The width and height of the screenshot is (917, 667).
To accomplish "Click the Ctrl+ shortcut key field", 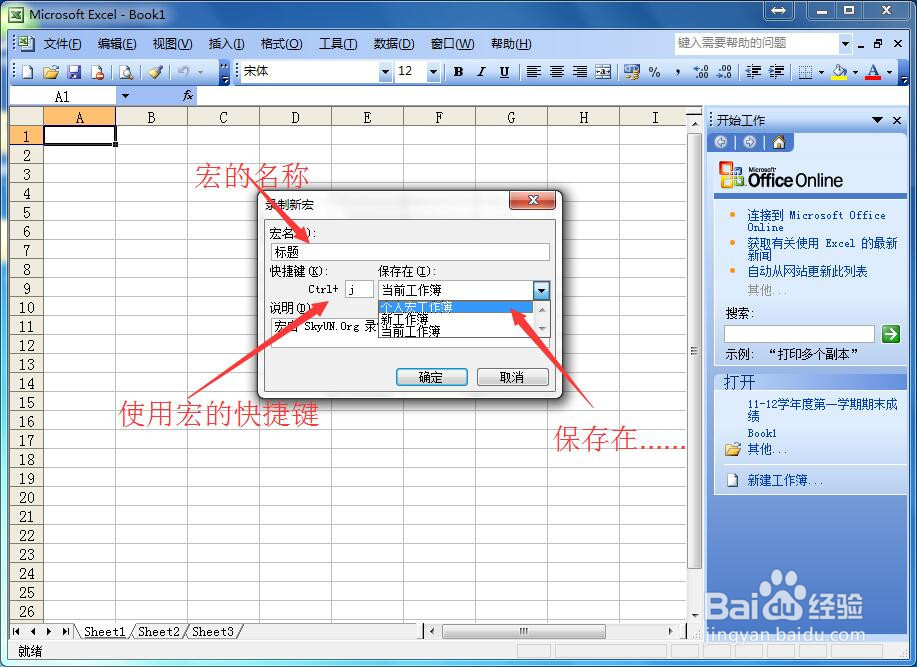I will pyautogui.click(x=359, y=289).
